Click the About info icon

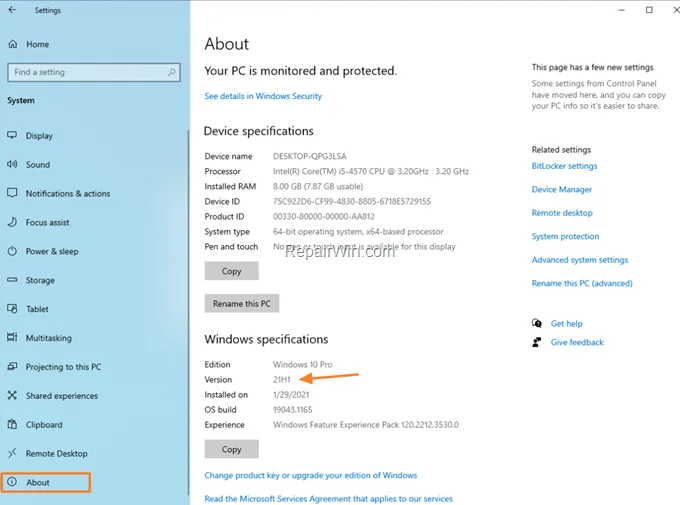click(12, 482)
